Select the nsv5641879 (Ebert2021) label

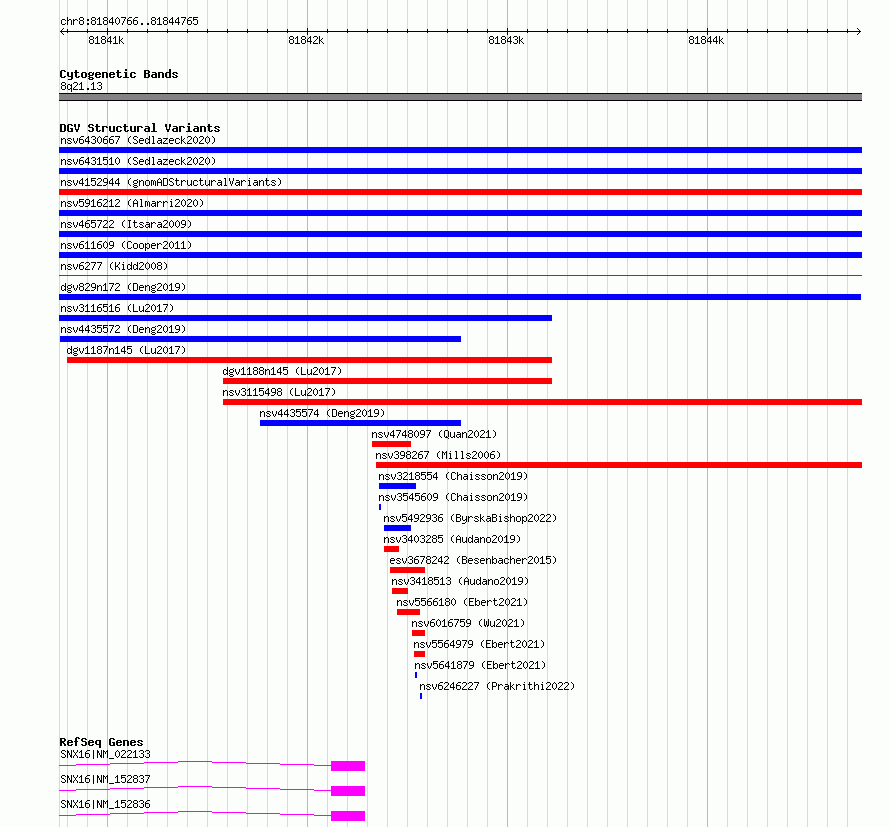[x=480, y=665]
